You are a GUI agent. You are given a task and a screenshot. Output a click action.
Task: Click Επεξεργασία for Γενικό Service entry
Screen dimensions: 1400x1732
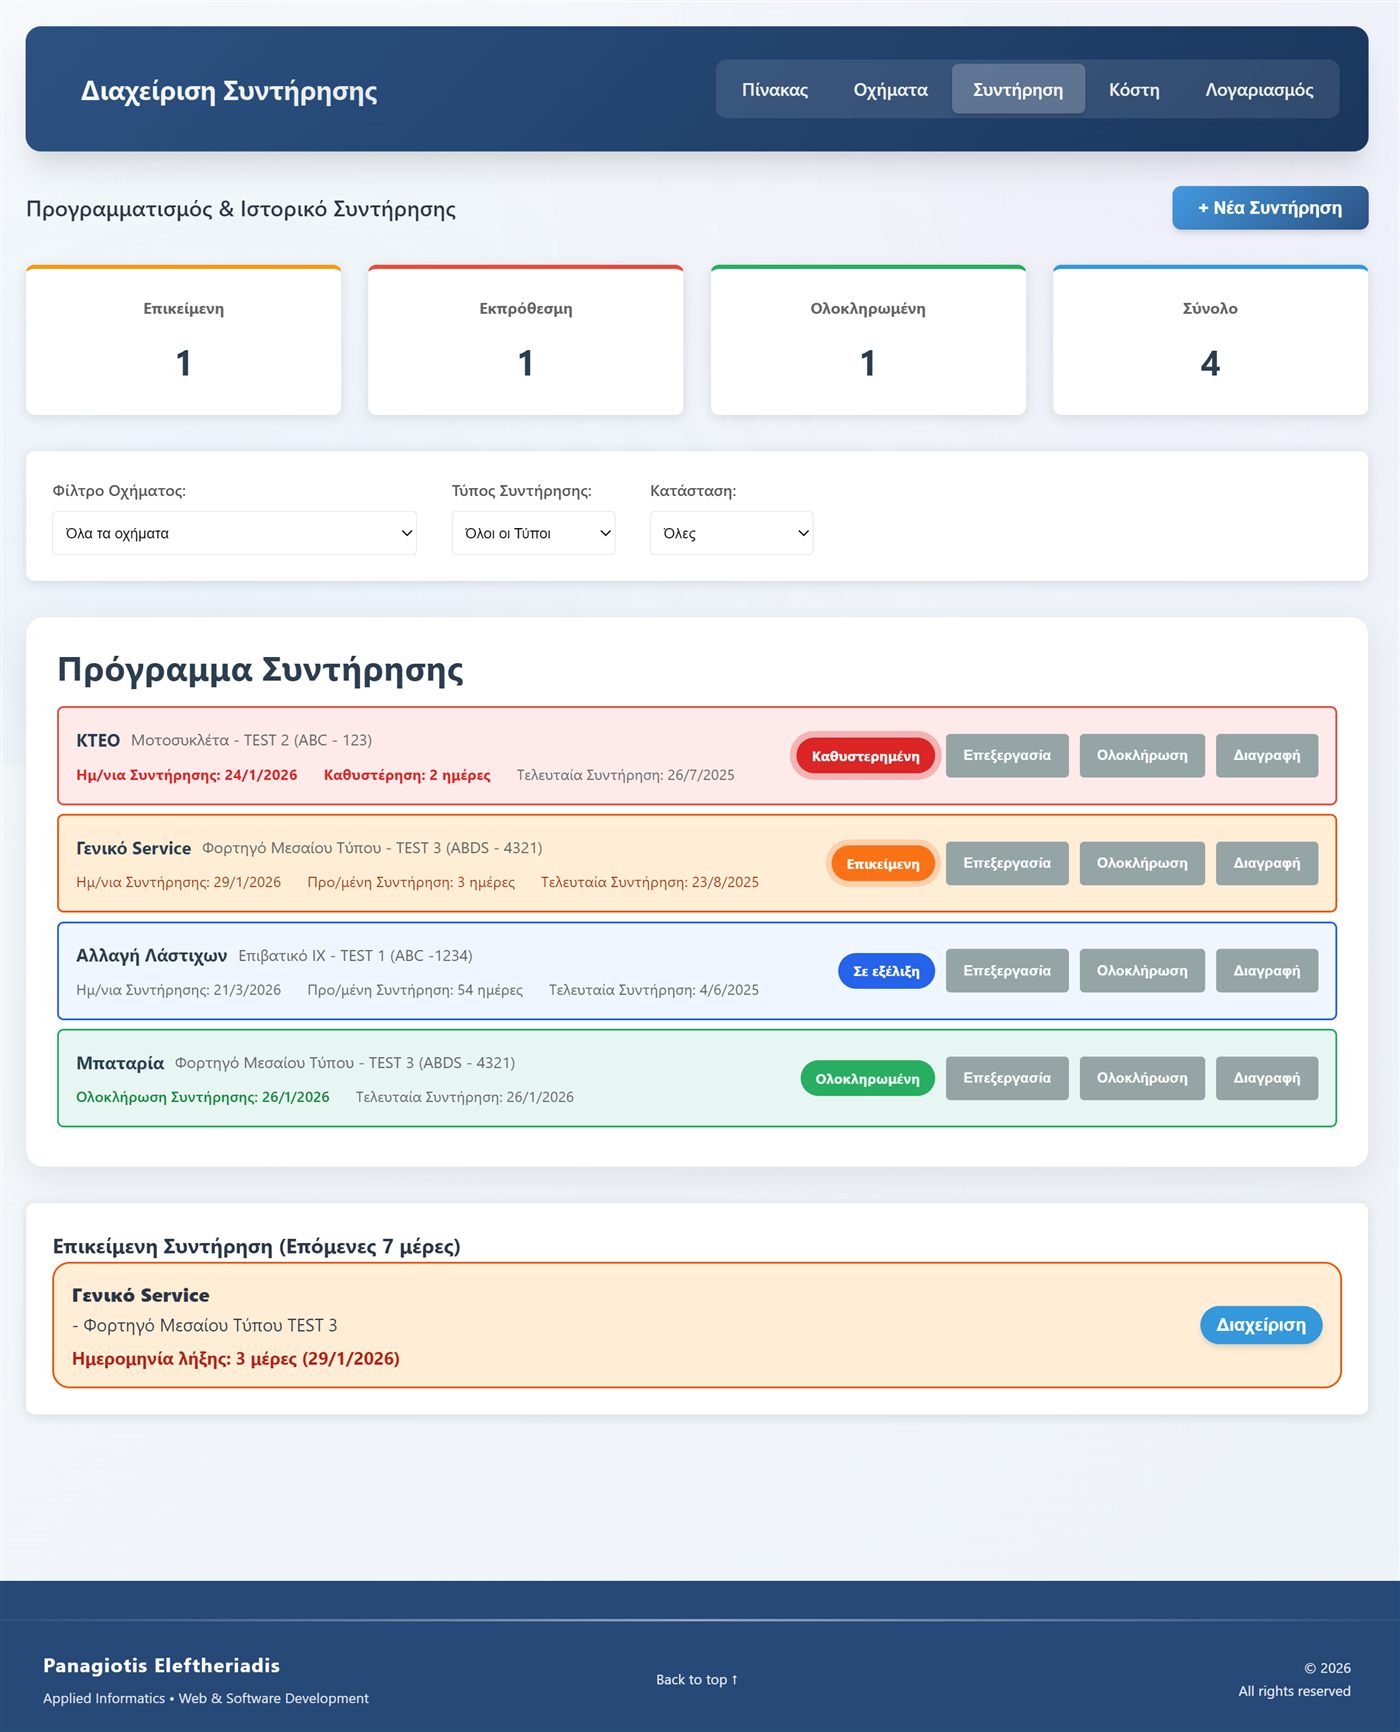click(x=1007, y=863)
